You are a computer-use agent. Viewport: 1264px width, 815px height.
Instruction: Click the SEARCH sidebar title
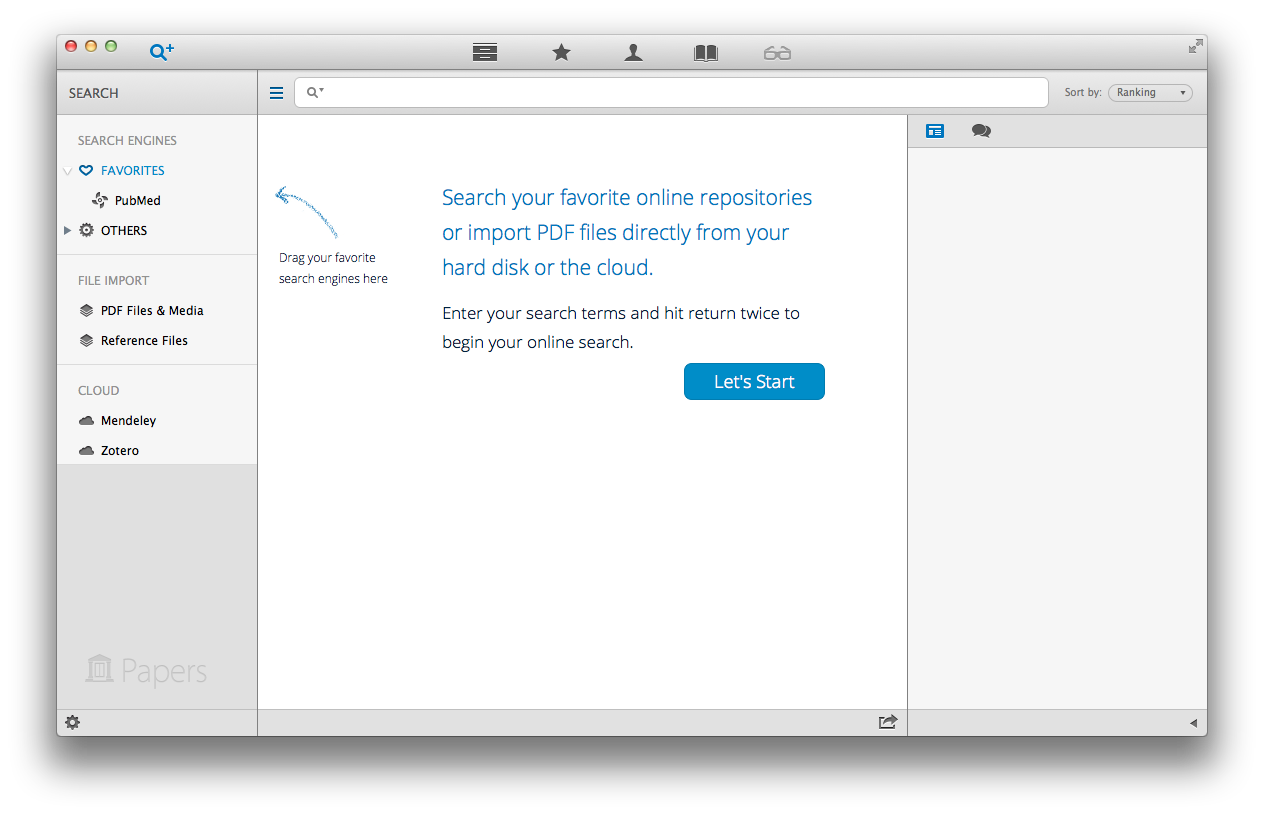(x=93, y=93)
